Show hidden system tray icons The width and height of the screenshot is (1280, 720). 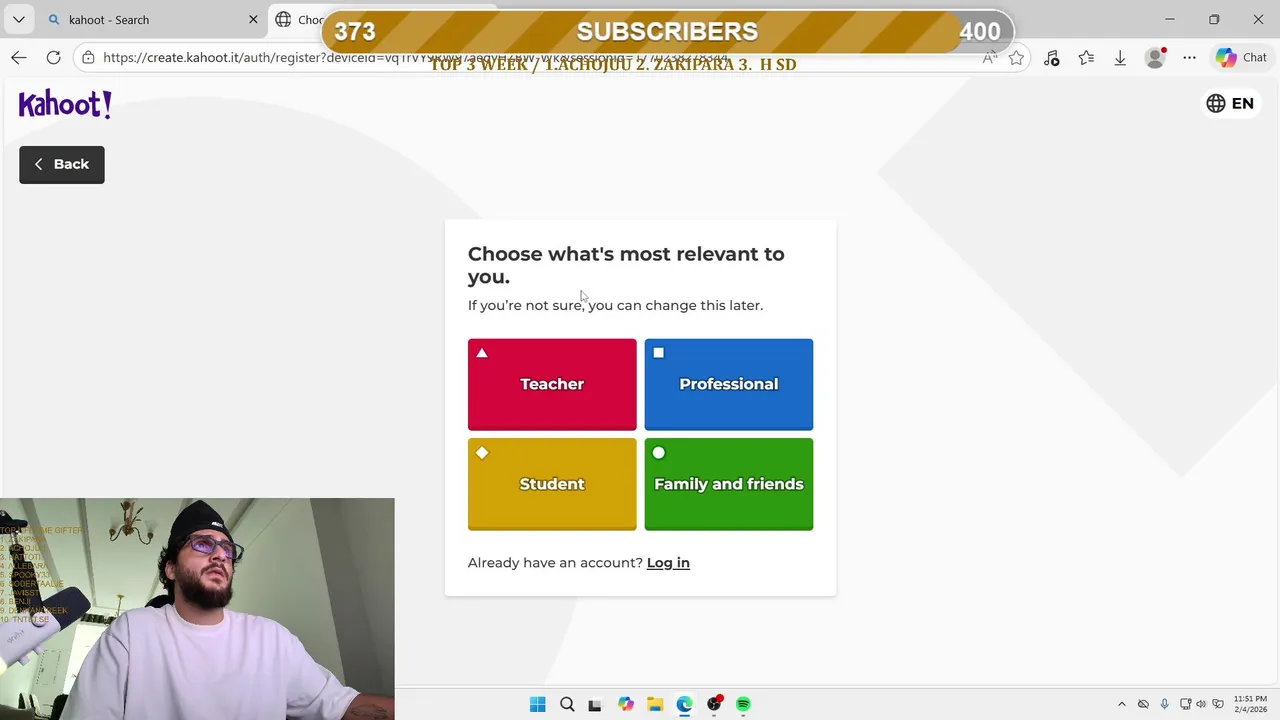1121,704
